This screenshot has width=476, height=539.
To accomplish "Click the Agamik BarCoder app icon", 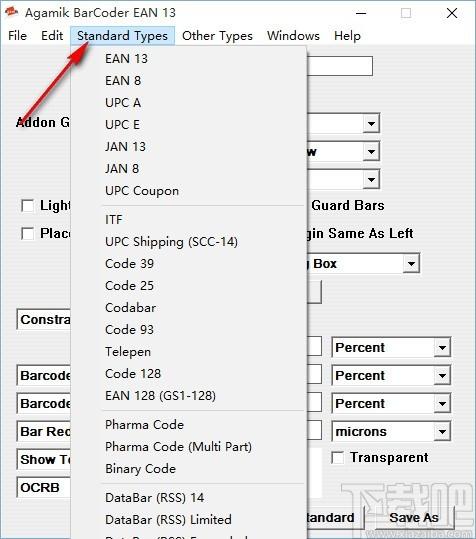I will 12,12.
